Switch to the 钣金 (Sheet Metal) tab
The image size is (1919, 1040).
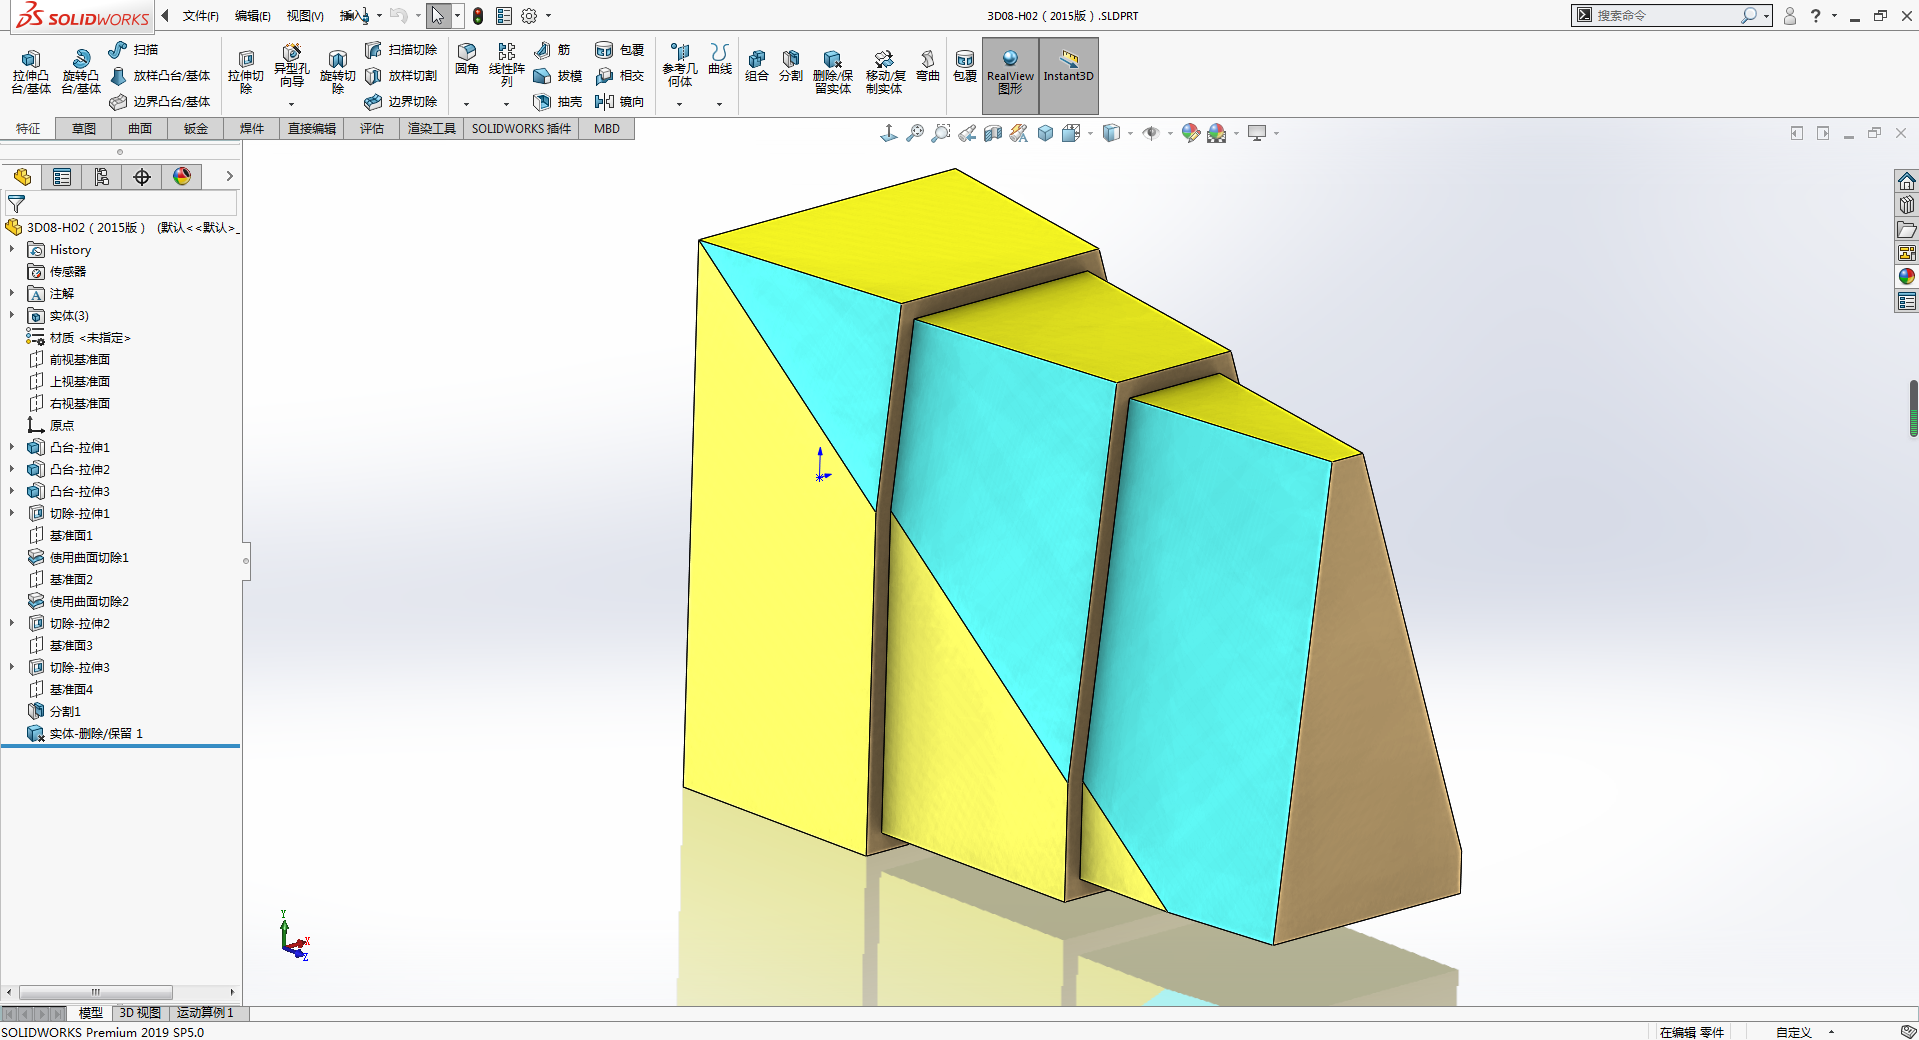pyautogui.click(x=196, y=129)
